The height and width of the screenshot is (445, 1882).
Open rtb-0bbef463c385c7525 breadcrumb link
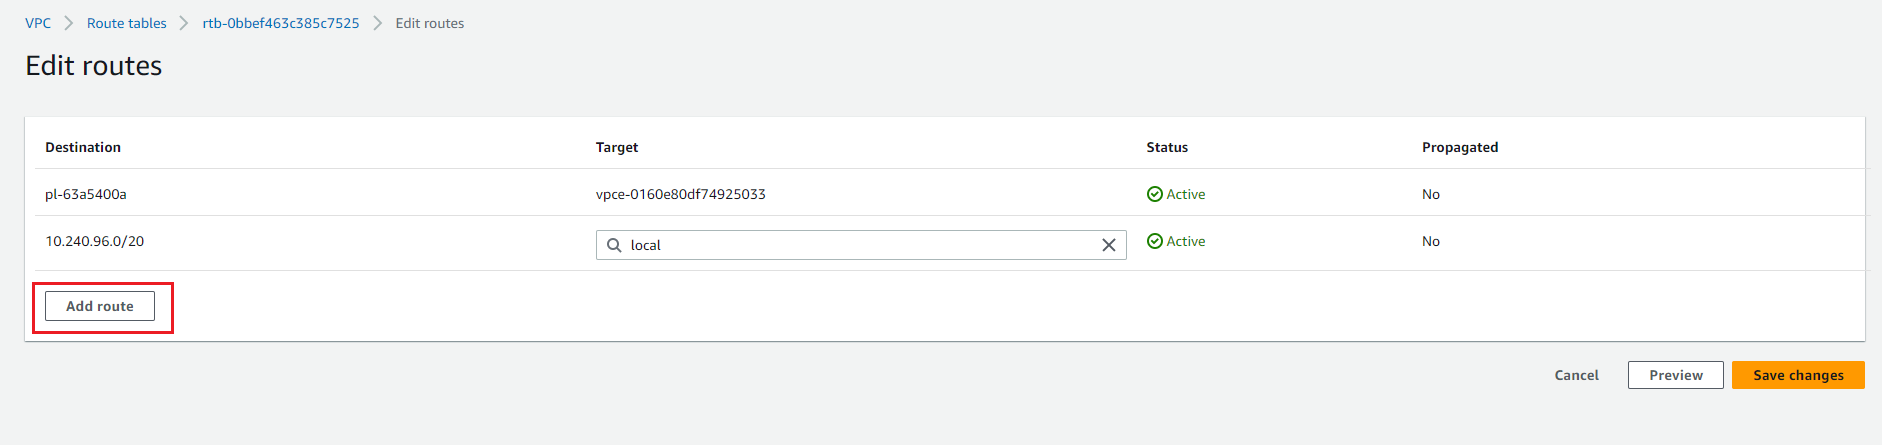[281, 23]
